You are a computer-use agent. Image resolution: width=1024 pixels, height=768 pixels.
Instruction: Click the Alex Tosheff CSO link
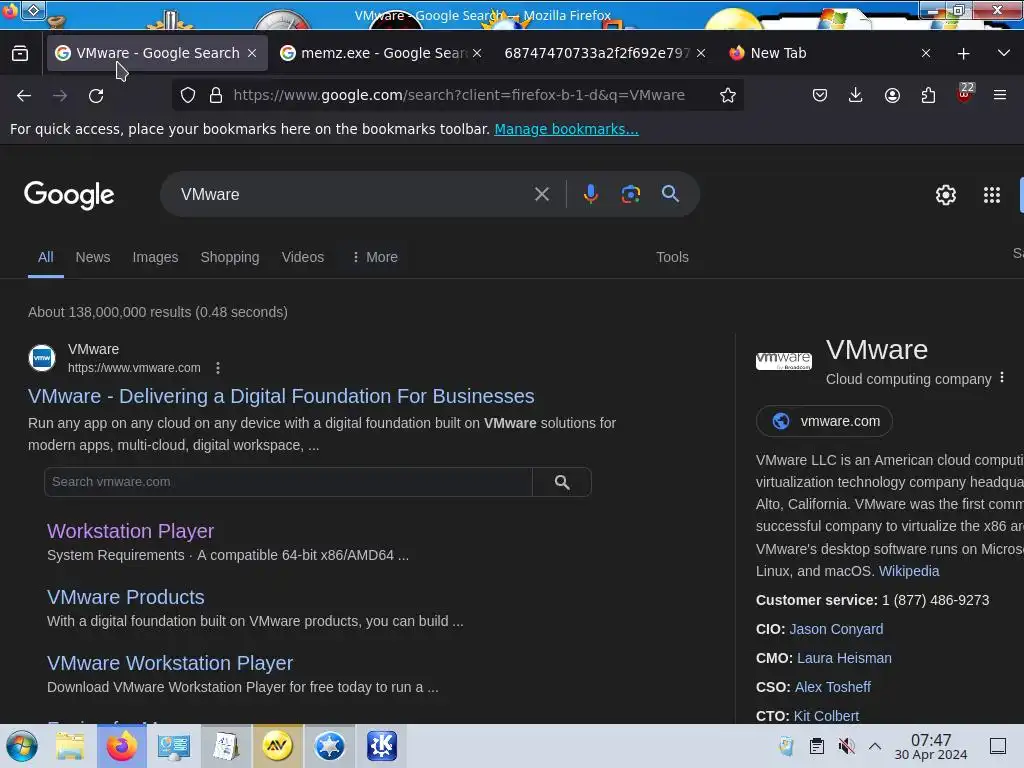coord(833,687)
